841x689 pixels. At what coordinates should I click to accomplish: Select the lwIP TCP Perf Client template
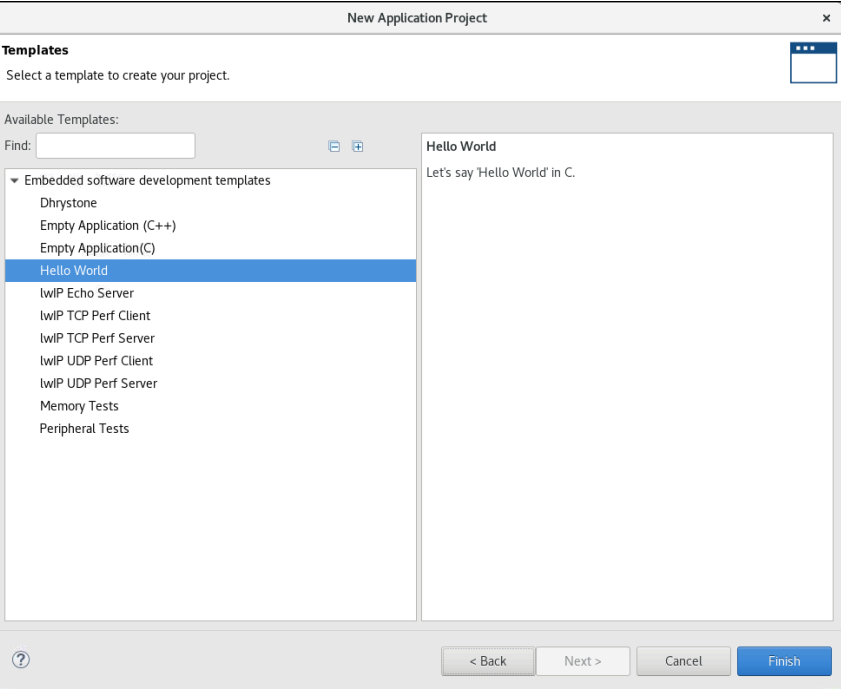[95, 315]
